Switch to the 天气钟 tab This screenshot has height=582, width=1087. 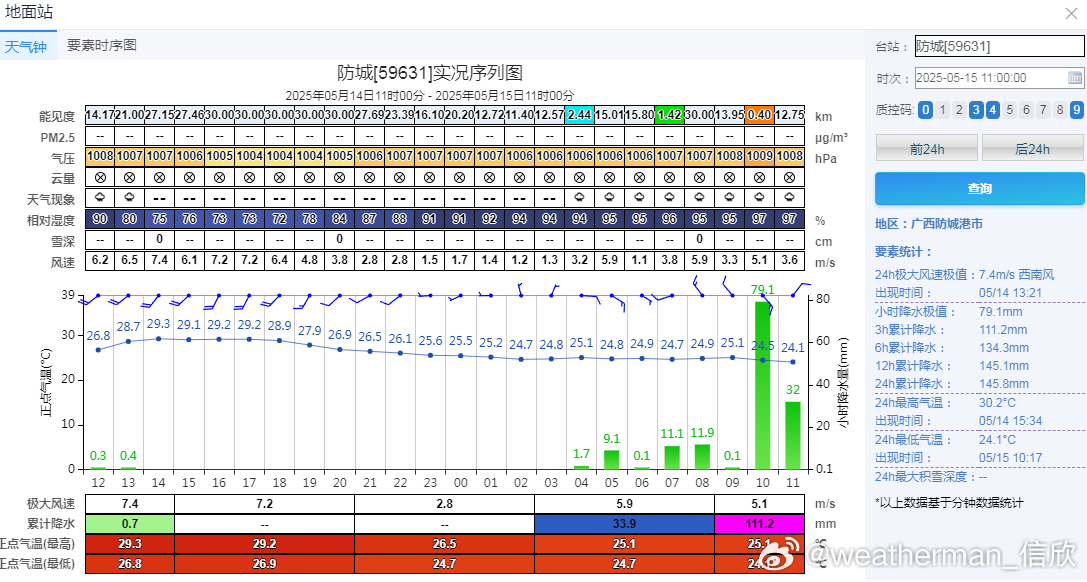pyautogui.click(x=26, y=46)
